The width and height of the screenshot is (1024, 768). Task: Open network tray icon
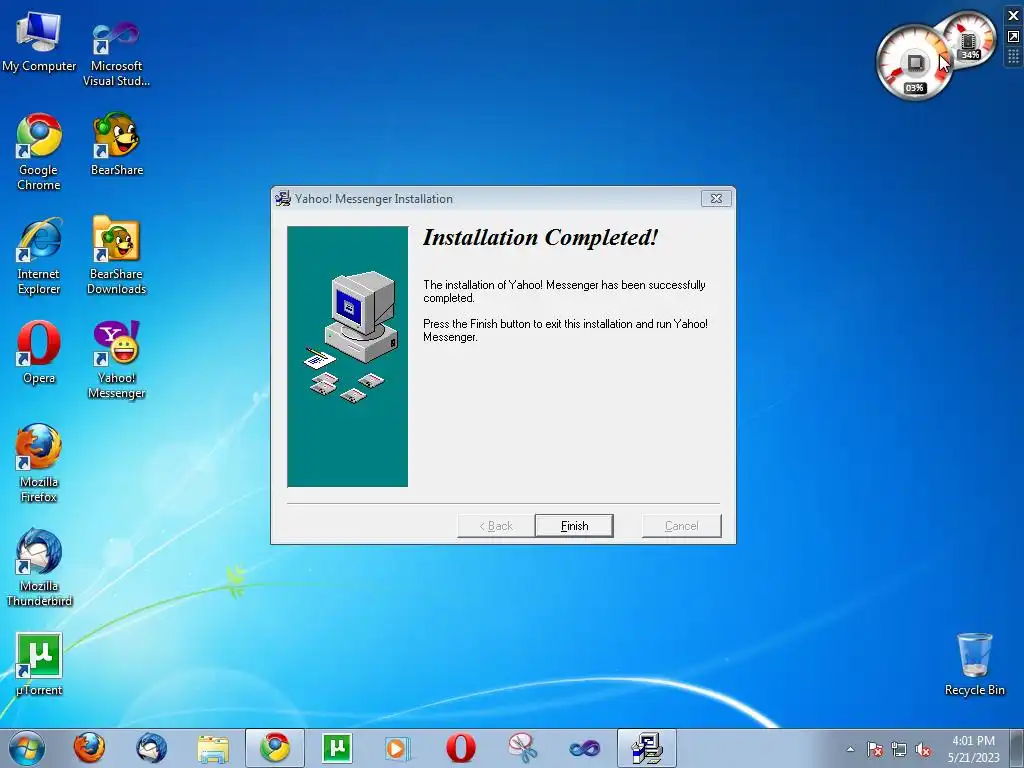[x=899, y=749]
